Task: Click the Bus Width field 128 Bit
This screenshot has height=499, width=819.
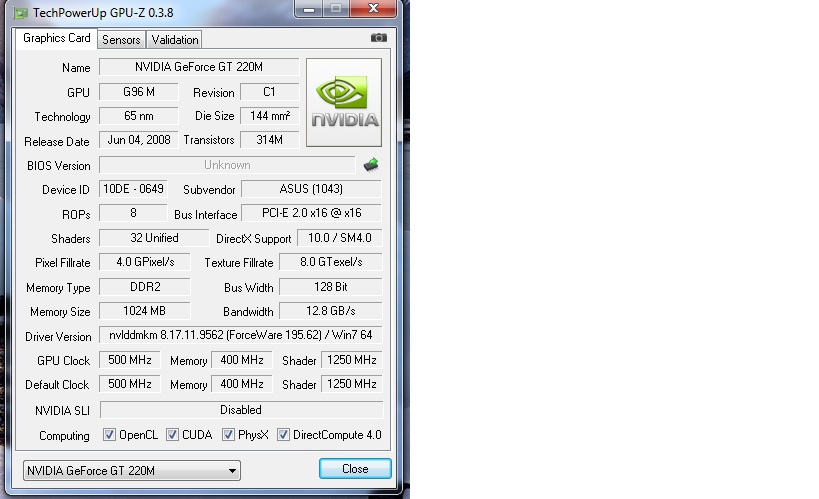Action: 331,287
